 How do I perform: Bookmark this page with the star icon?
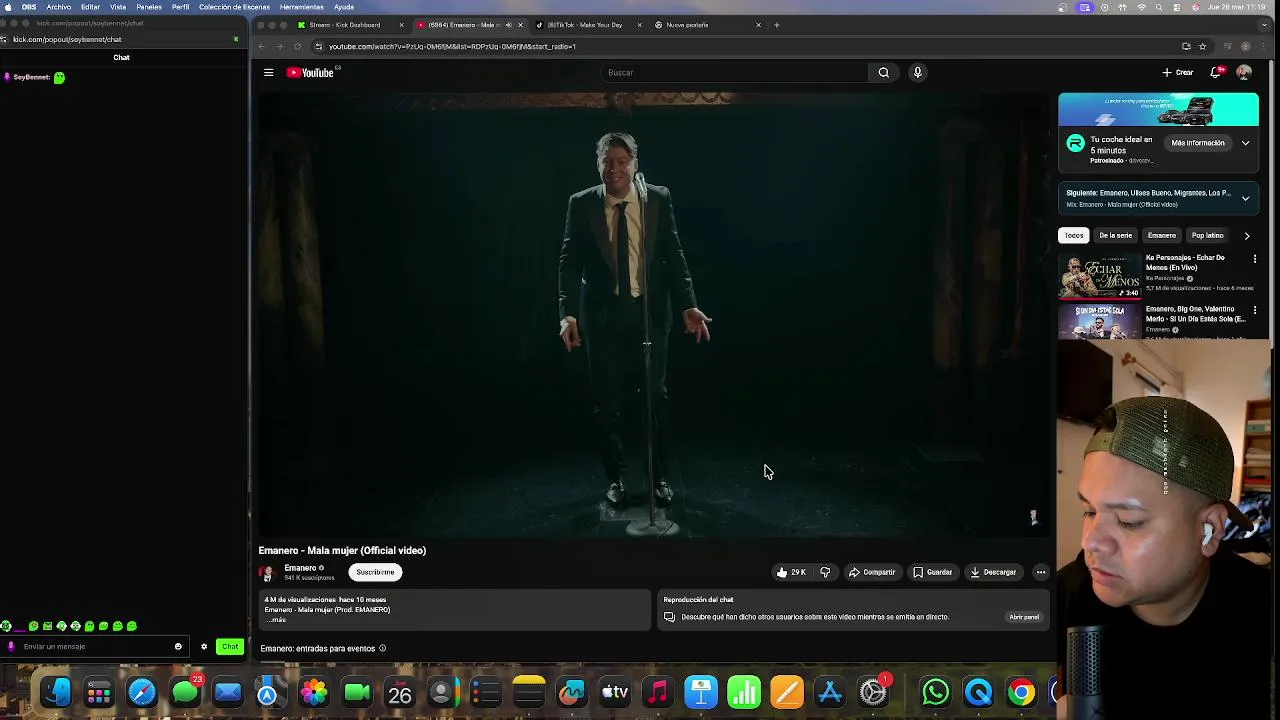point(1202,46)
